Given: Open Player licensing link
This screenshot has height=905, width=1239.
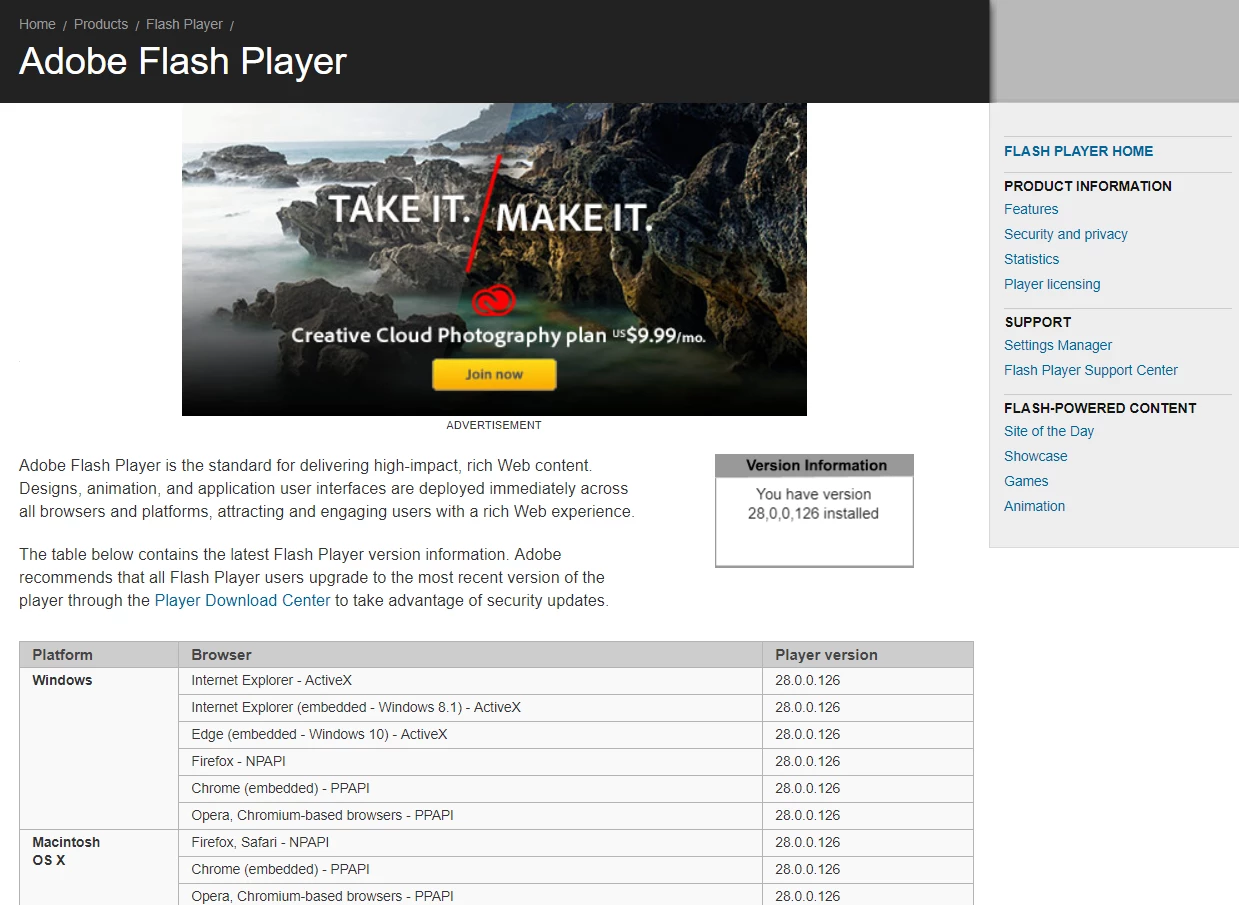Looking at the screenshot, I should coord(1052,284).
